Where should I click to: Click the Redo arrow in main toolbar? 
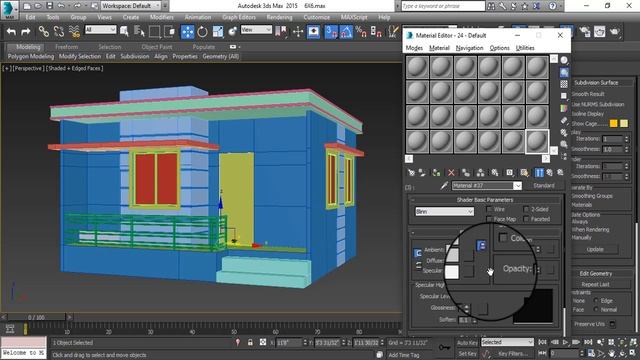26,31
